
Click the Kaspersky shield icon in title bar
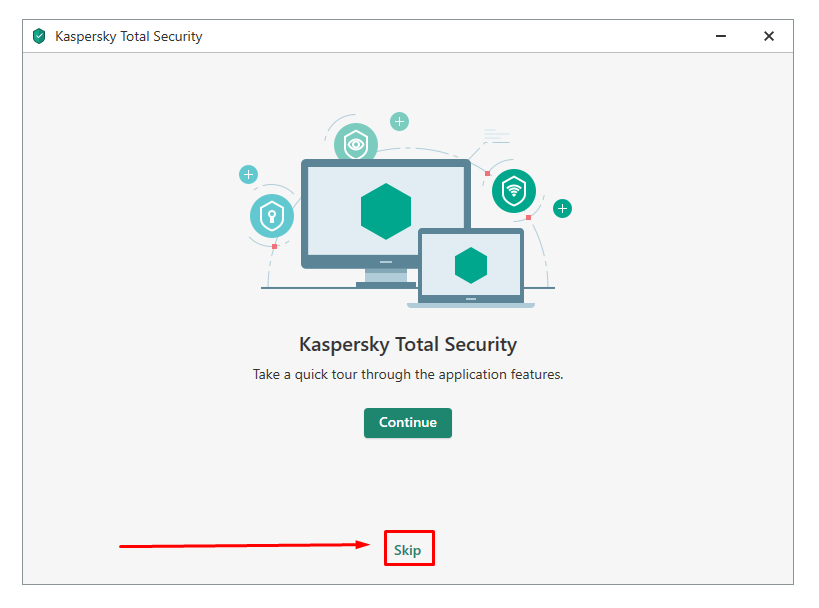[x=39, y=36]
